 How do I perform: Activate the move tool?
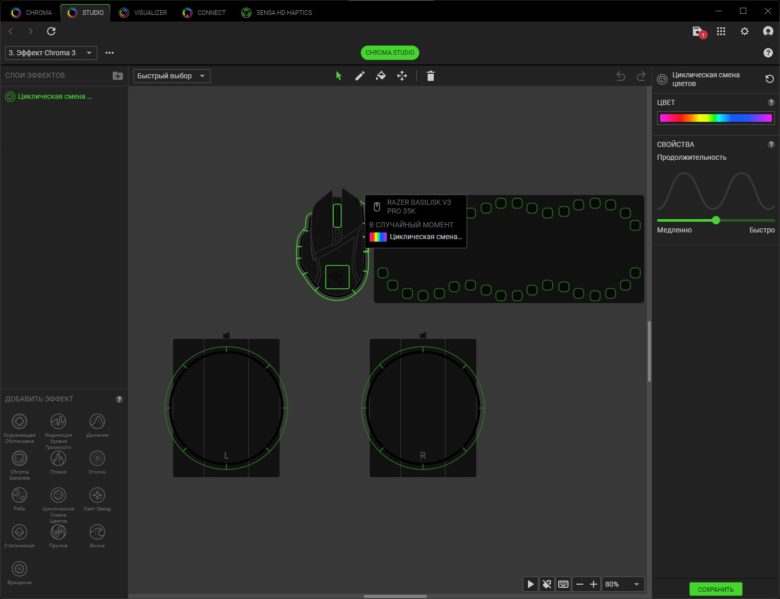pos(402,76)
